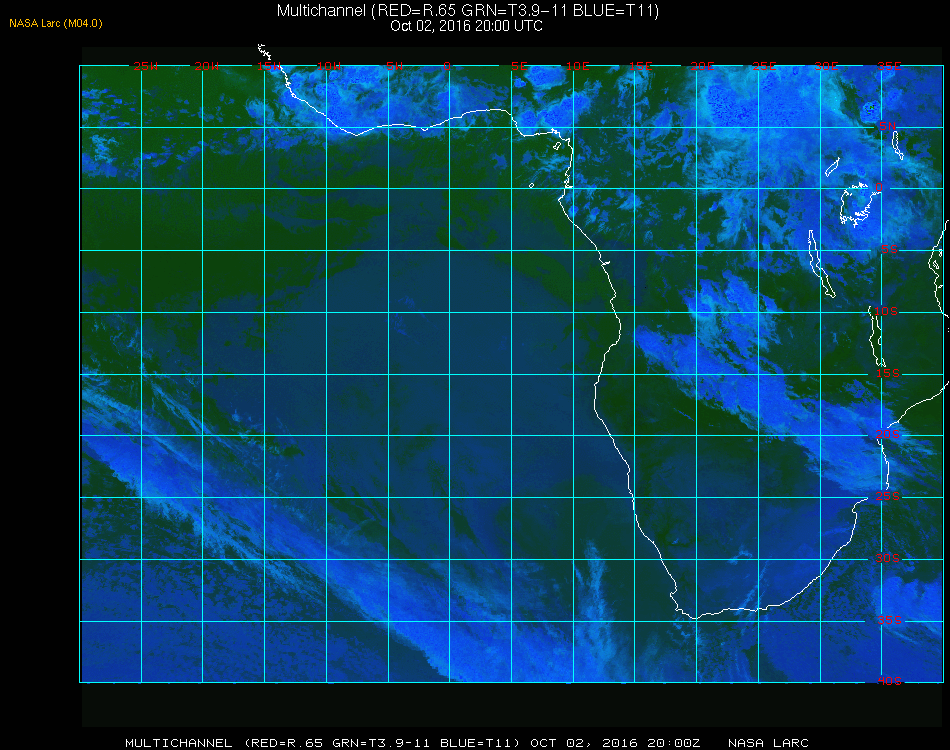Click the date line Oct 02, 2016 20:00 UTC
Viewport: 950px width, 750px height.
point(466,26)
